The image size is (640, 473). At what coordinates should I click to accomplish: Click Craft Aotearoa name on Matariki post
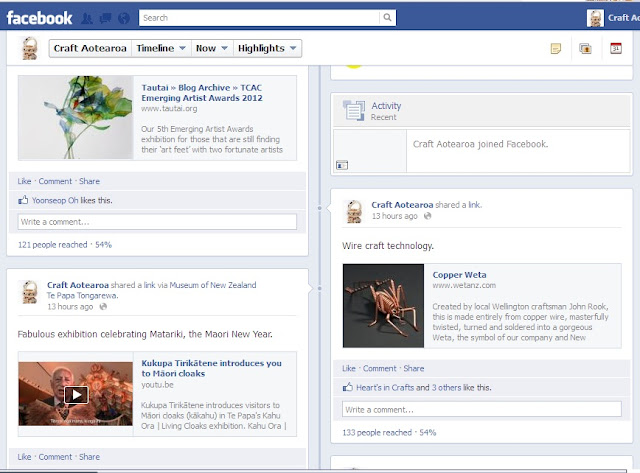(x=78, y=285)
